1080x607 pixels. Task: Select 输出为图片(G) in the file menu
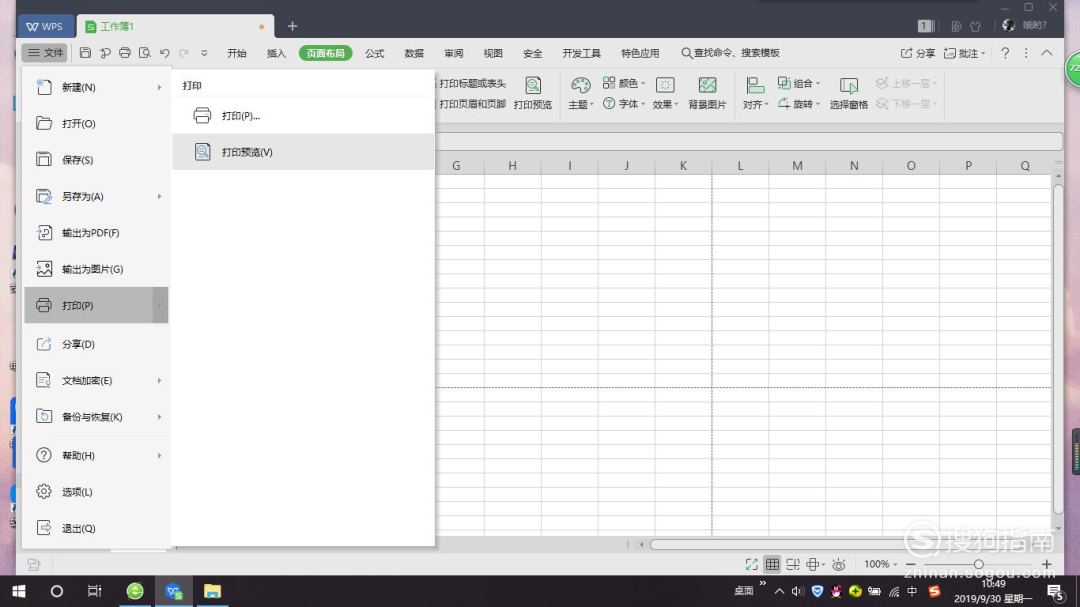pos(96,269)
